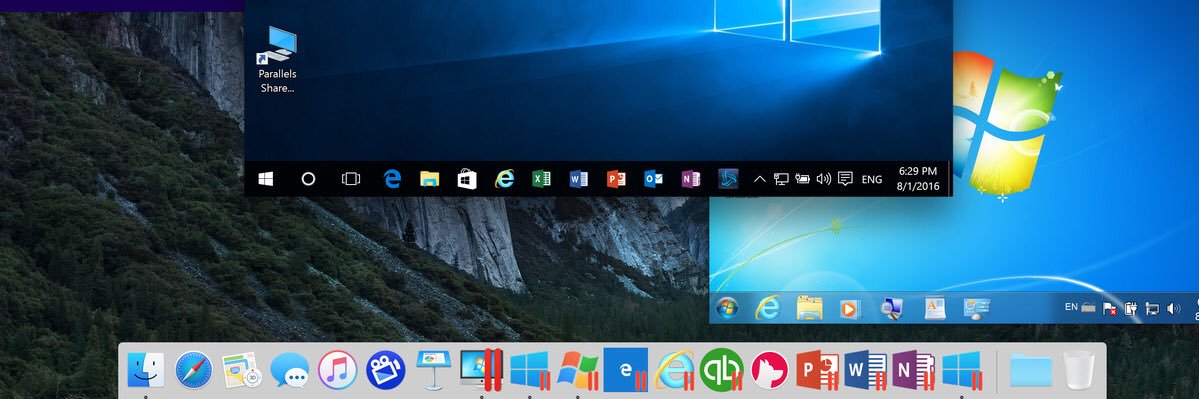
Task: Open volume control in Windows 10 tray
Action: 824,179
